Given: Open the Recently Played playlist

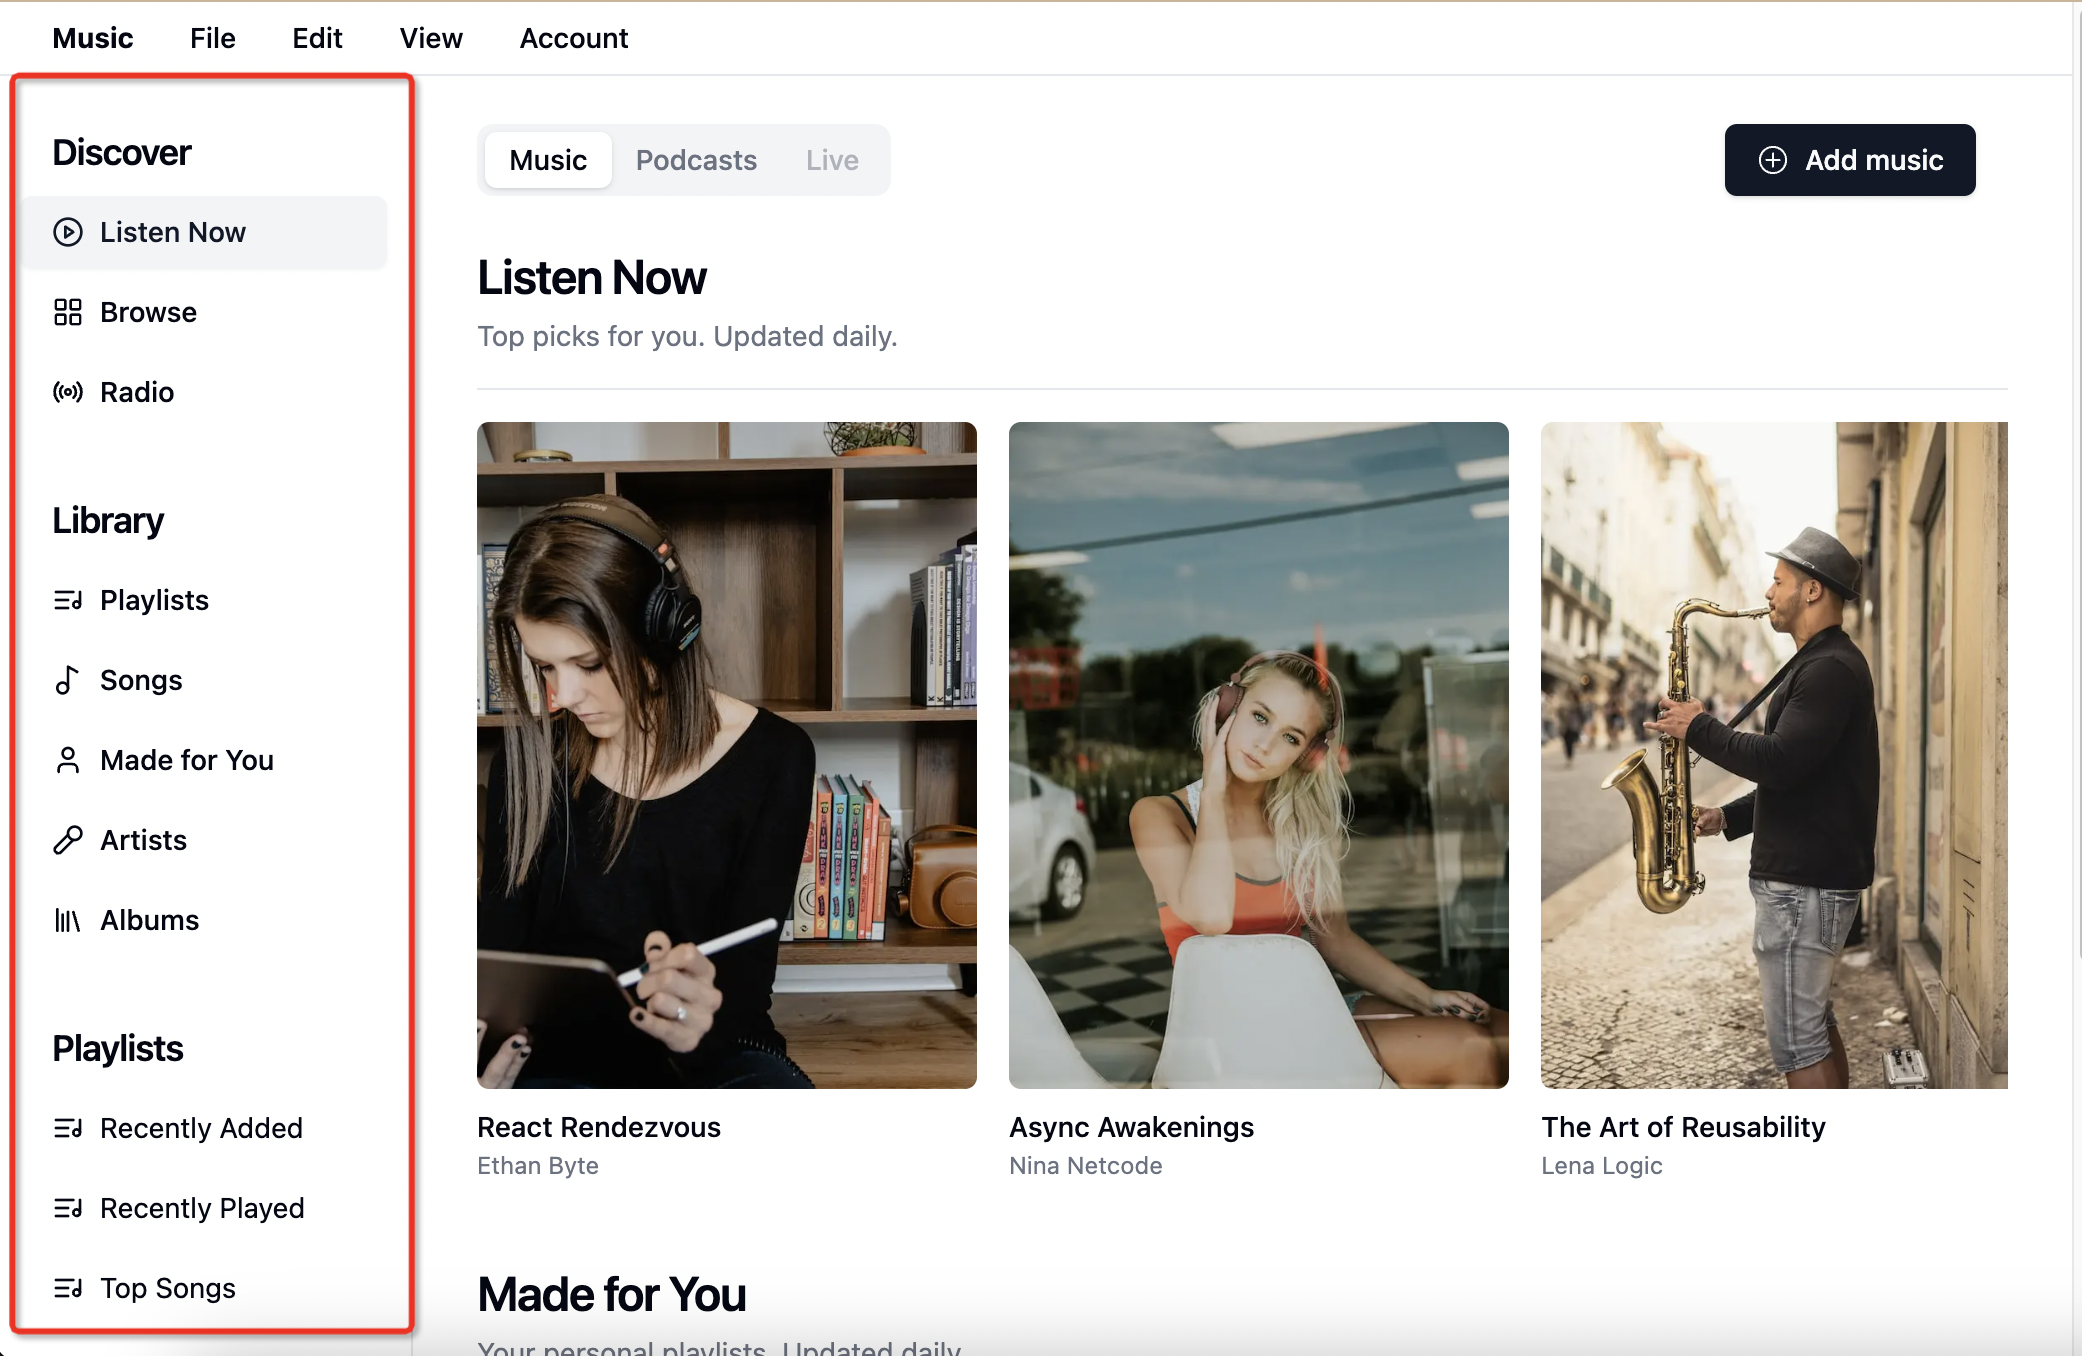Looking at the screenshot, I should pos(202,1208).
